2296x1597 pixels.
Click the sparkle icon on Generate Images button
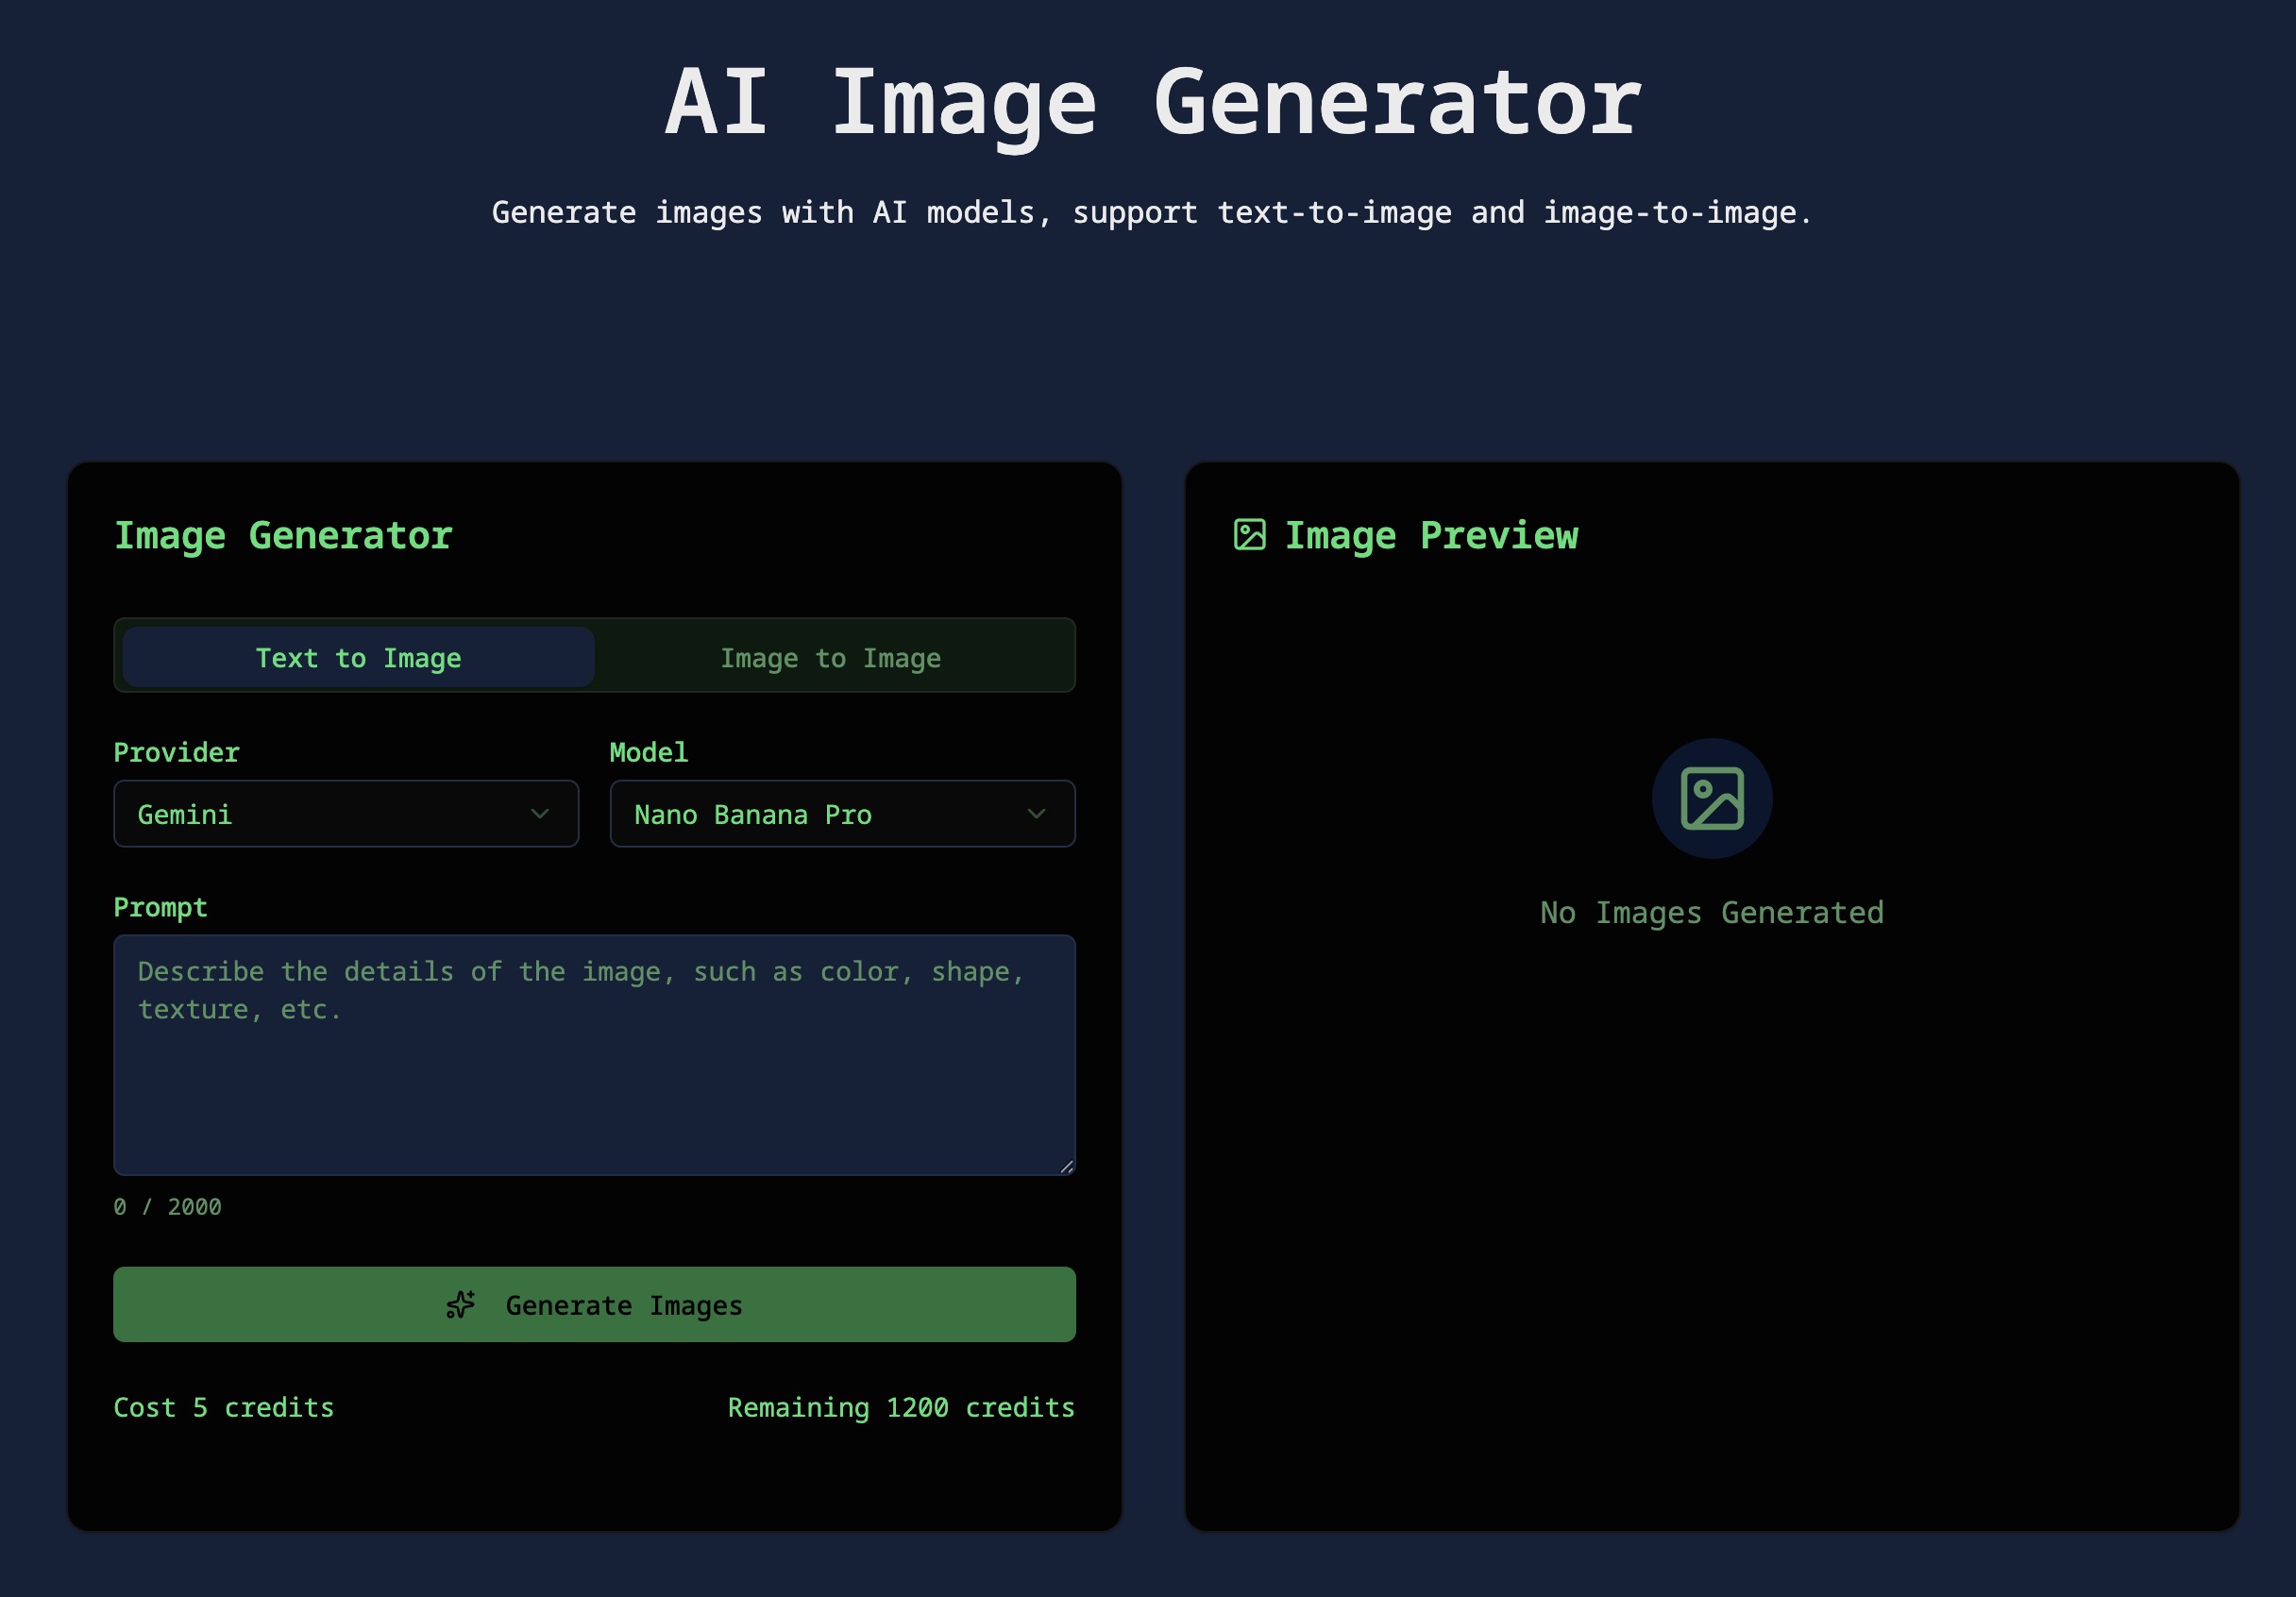(461, 1305)
